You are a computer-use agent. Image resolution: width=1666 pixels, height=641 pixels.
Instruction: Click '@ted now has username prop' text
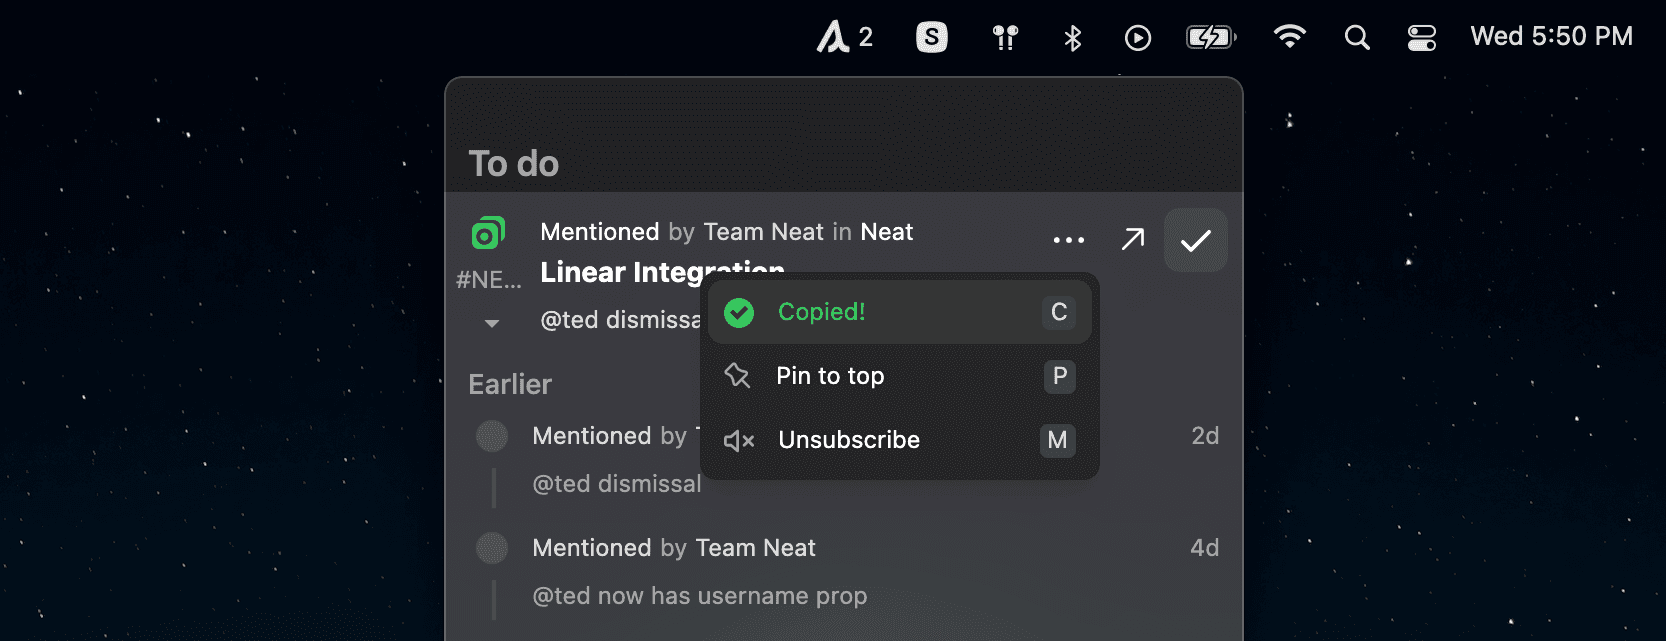pos(700,596)
